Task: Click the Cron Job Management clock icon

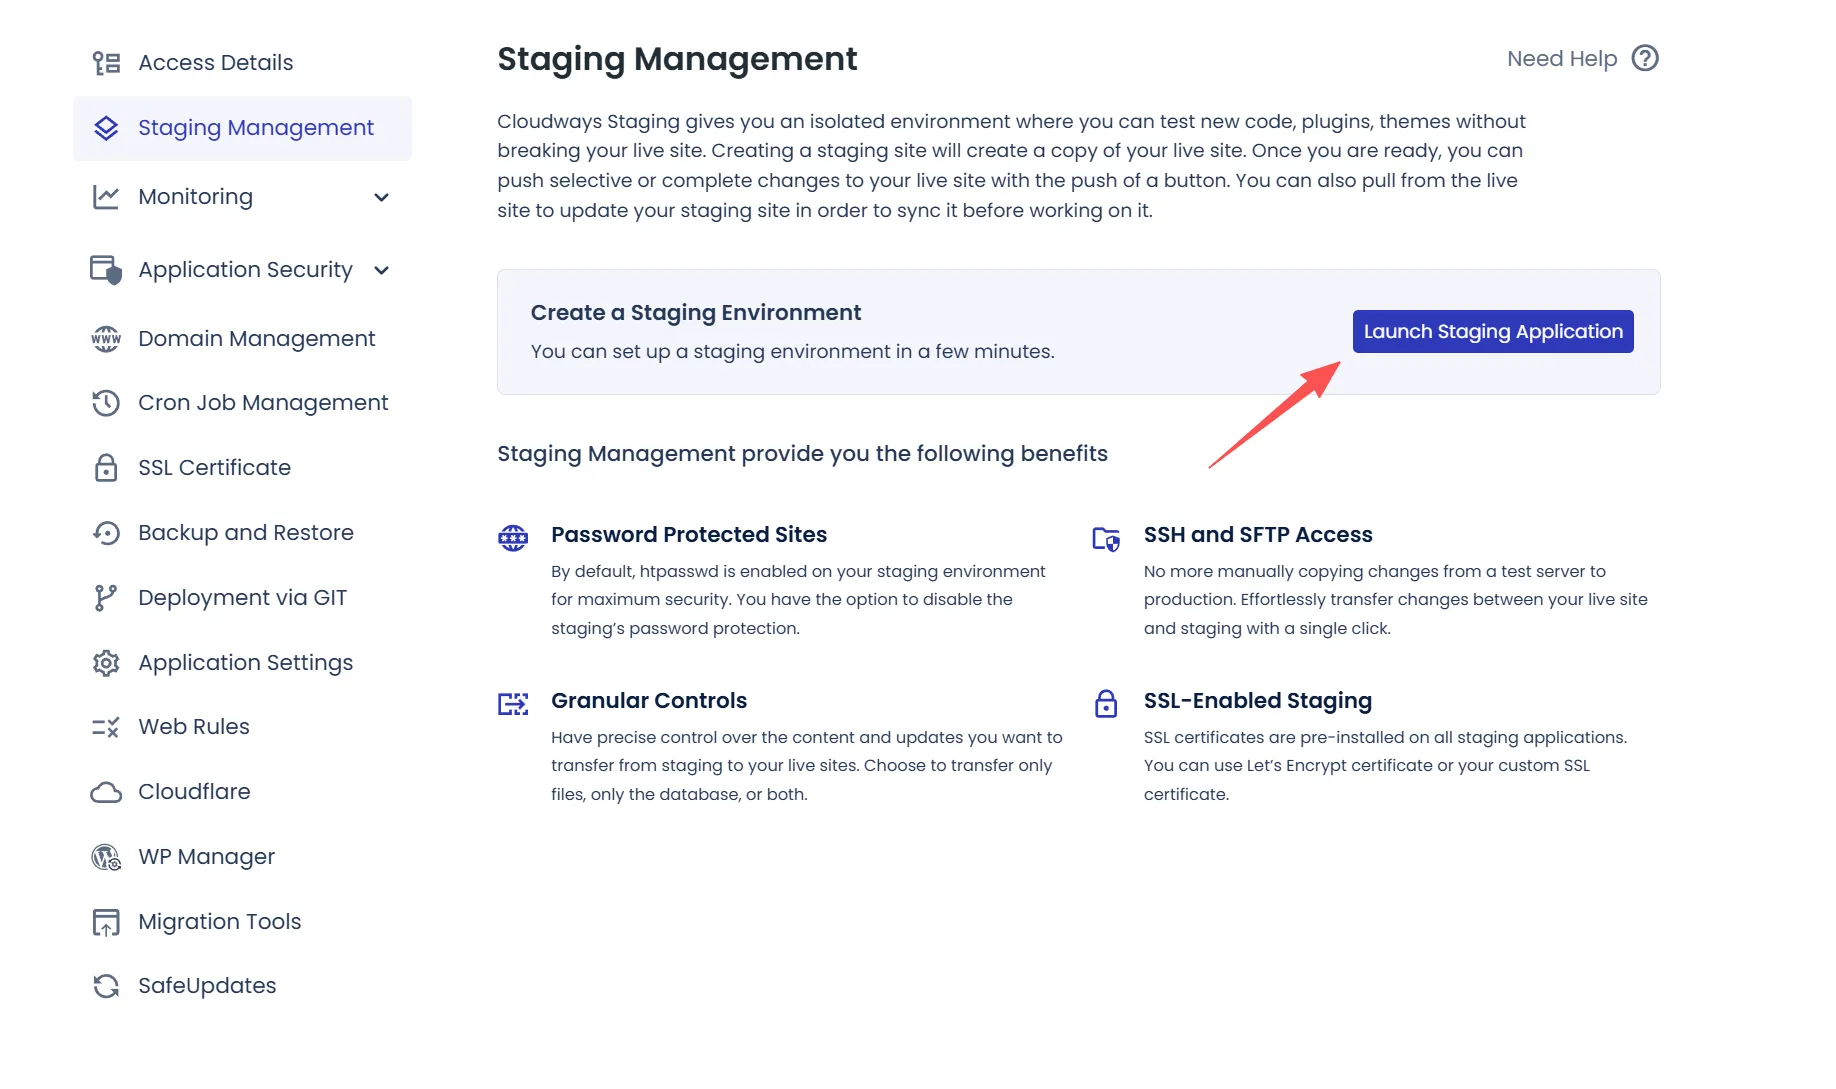Action: (x=106, y=403)
